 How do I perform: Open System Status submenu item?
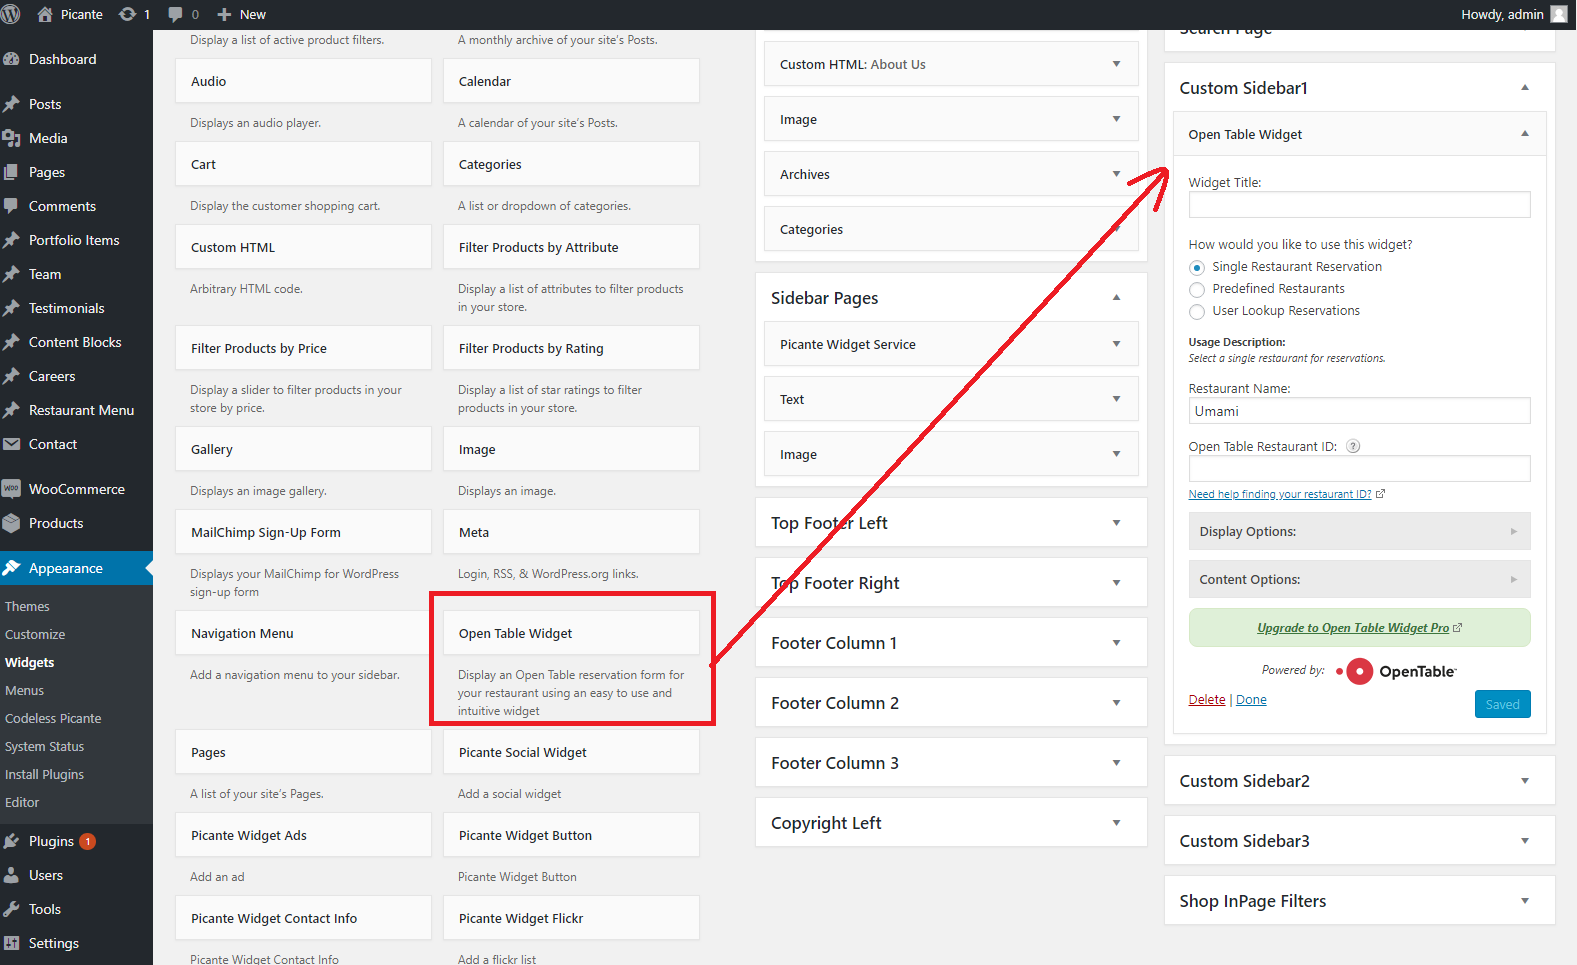44,747
